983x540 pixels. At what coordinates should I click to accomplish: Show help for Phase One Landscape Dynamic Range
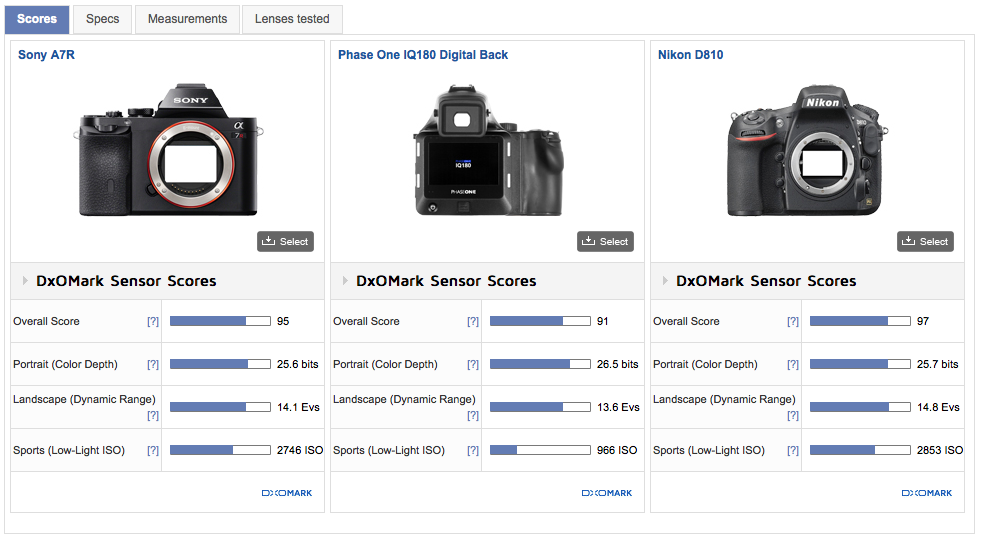[x=473, y=415]
